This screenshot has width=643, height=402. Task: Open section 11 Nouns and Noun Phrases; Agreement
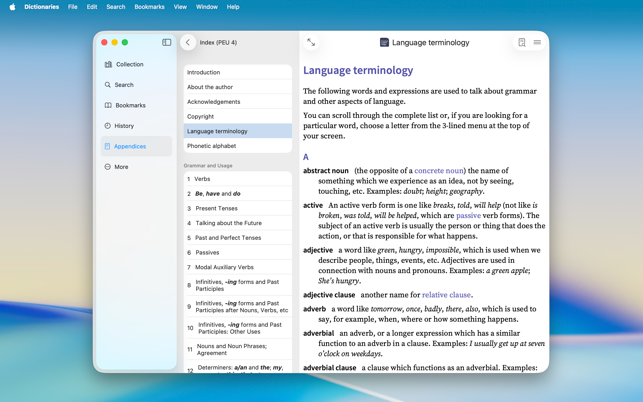(x=238, y=349)
